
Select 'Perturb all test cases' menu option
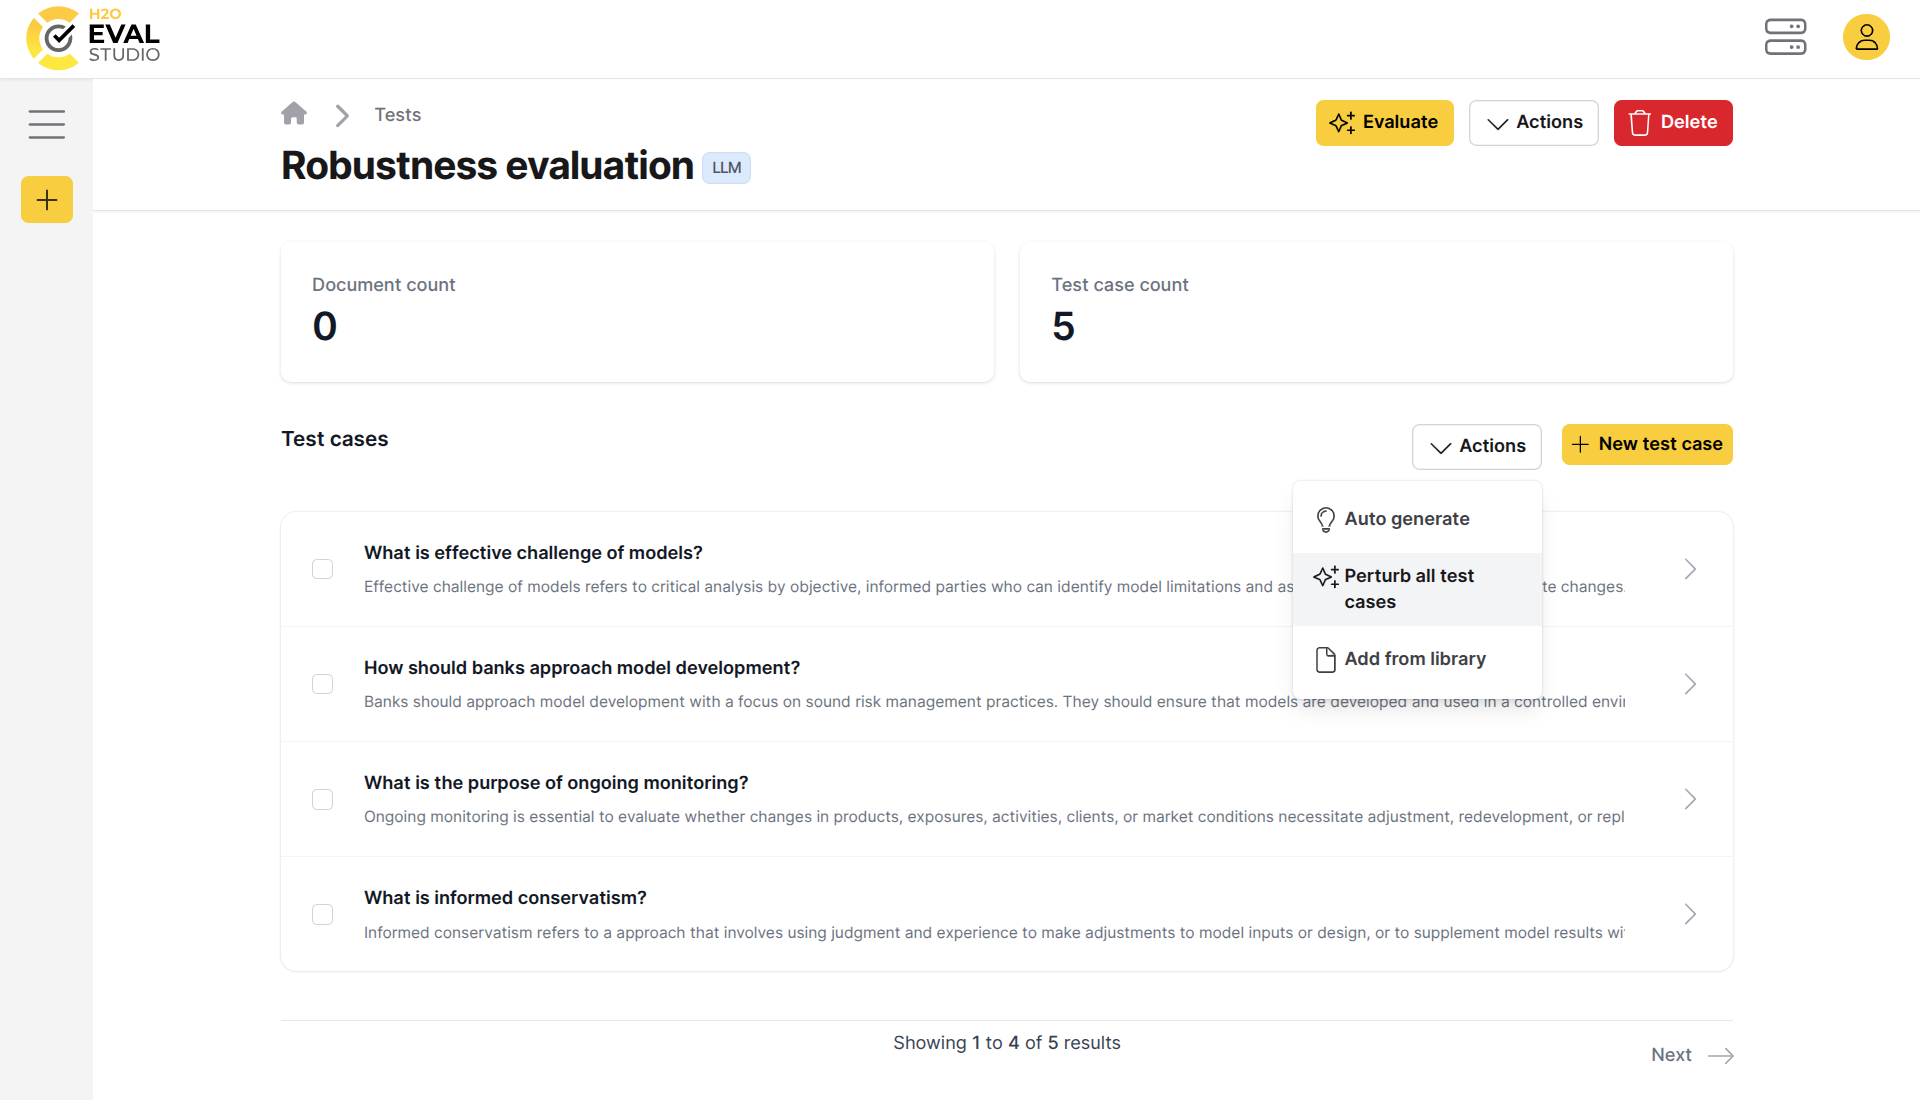click(1409, 588)
